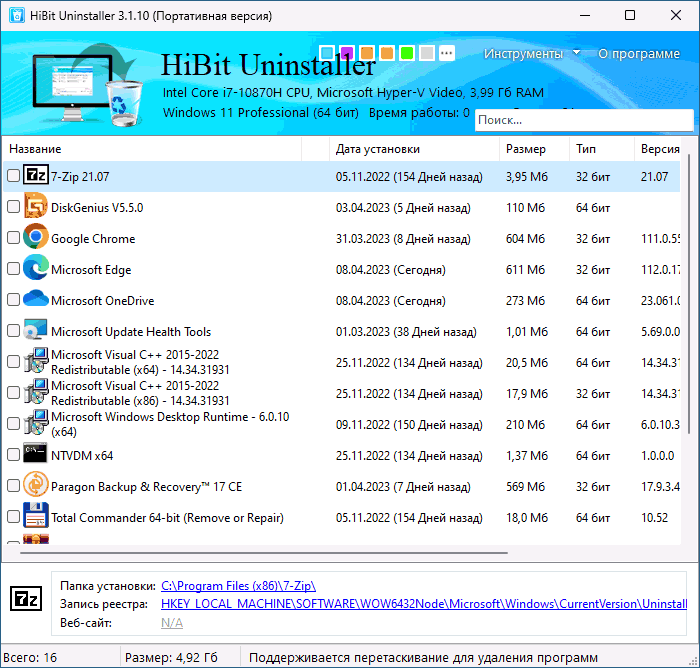Tick the checkbox for Google Chrome
Screen dimensions: 700x668
coord(13,238)
